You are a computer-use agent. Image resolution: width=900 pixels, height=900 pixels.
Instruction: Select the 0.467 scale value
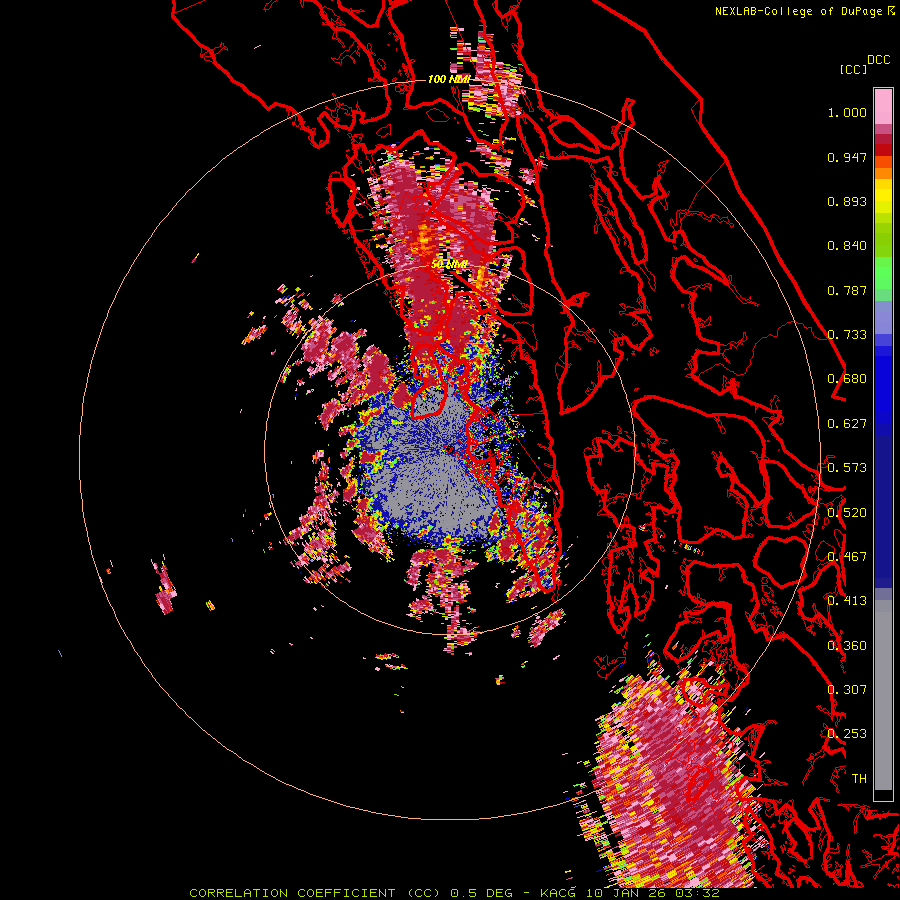click(847, 557)
